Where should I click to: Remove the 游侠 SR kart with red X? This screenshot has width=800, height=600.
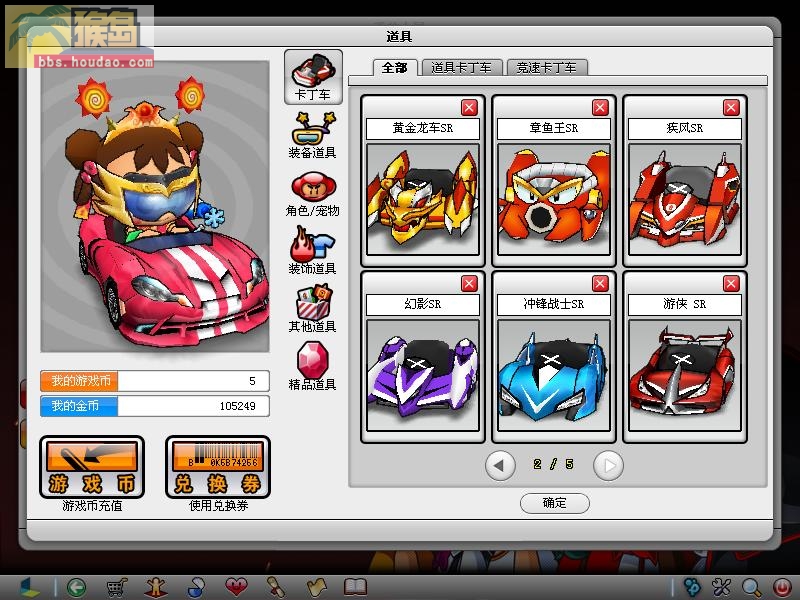point(732,284)
